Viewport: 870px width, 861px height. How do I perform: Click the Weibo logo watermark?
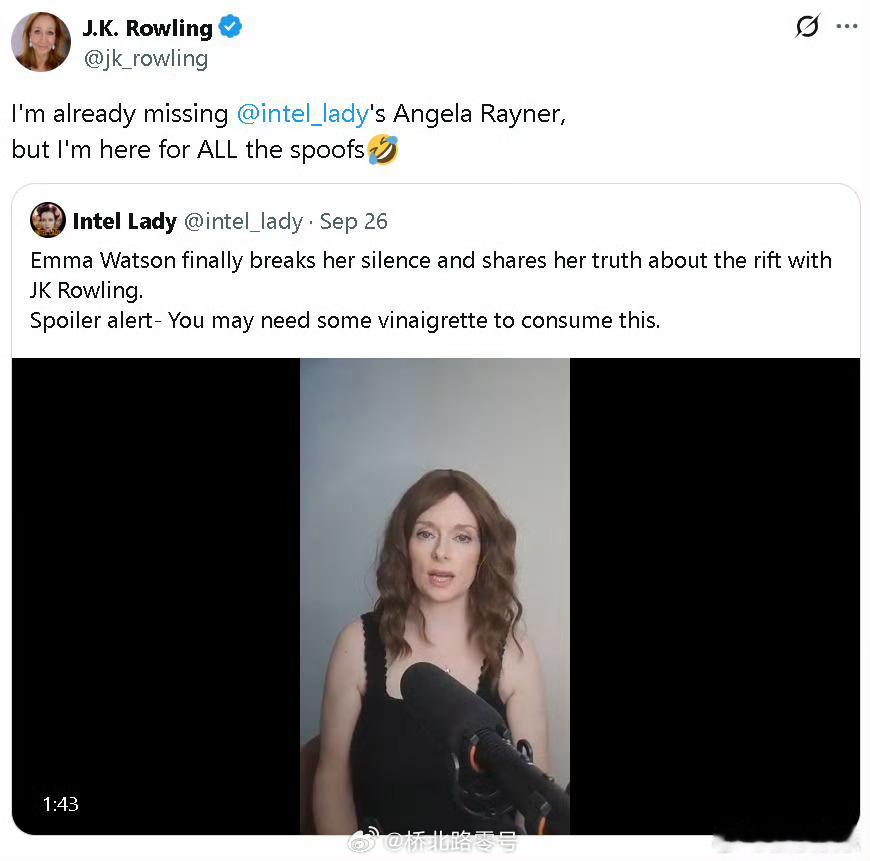363,839
